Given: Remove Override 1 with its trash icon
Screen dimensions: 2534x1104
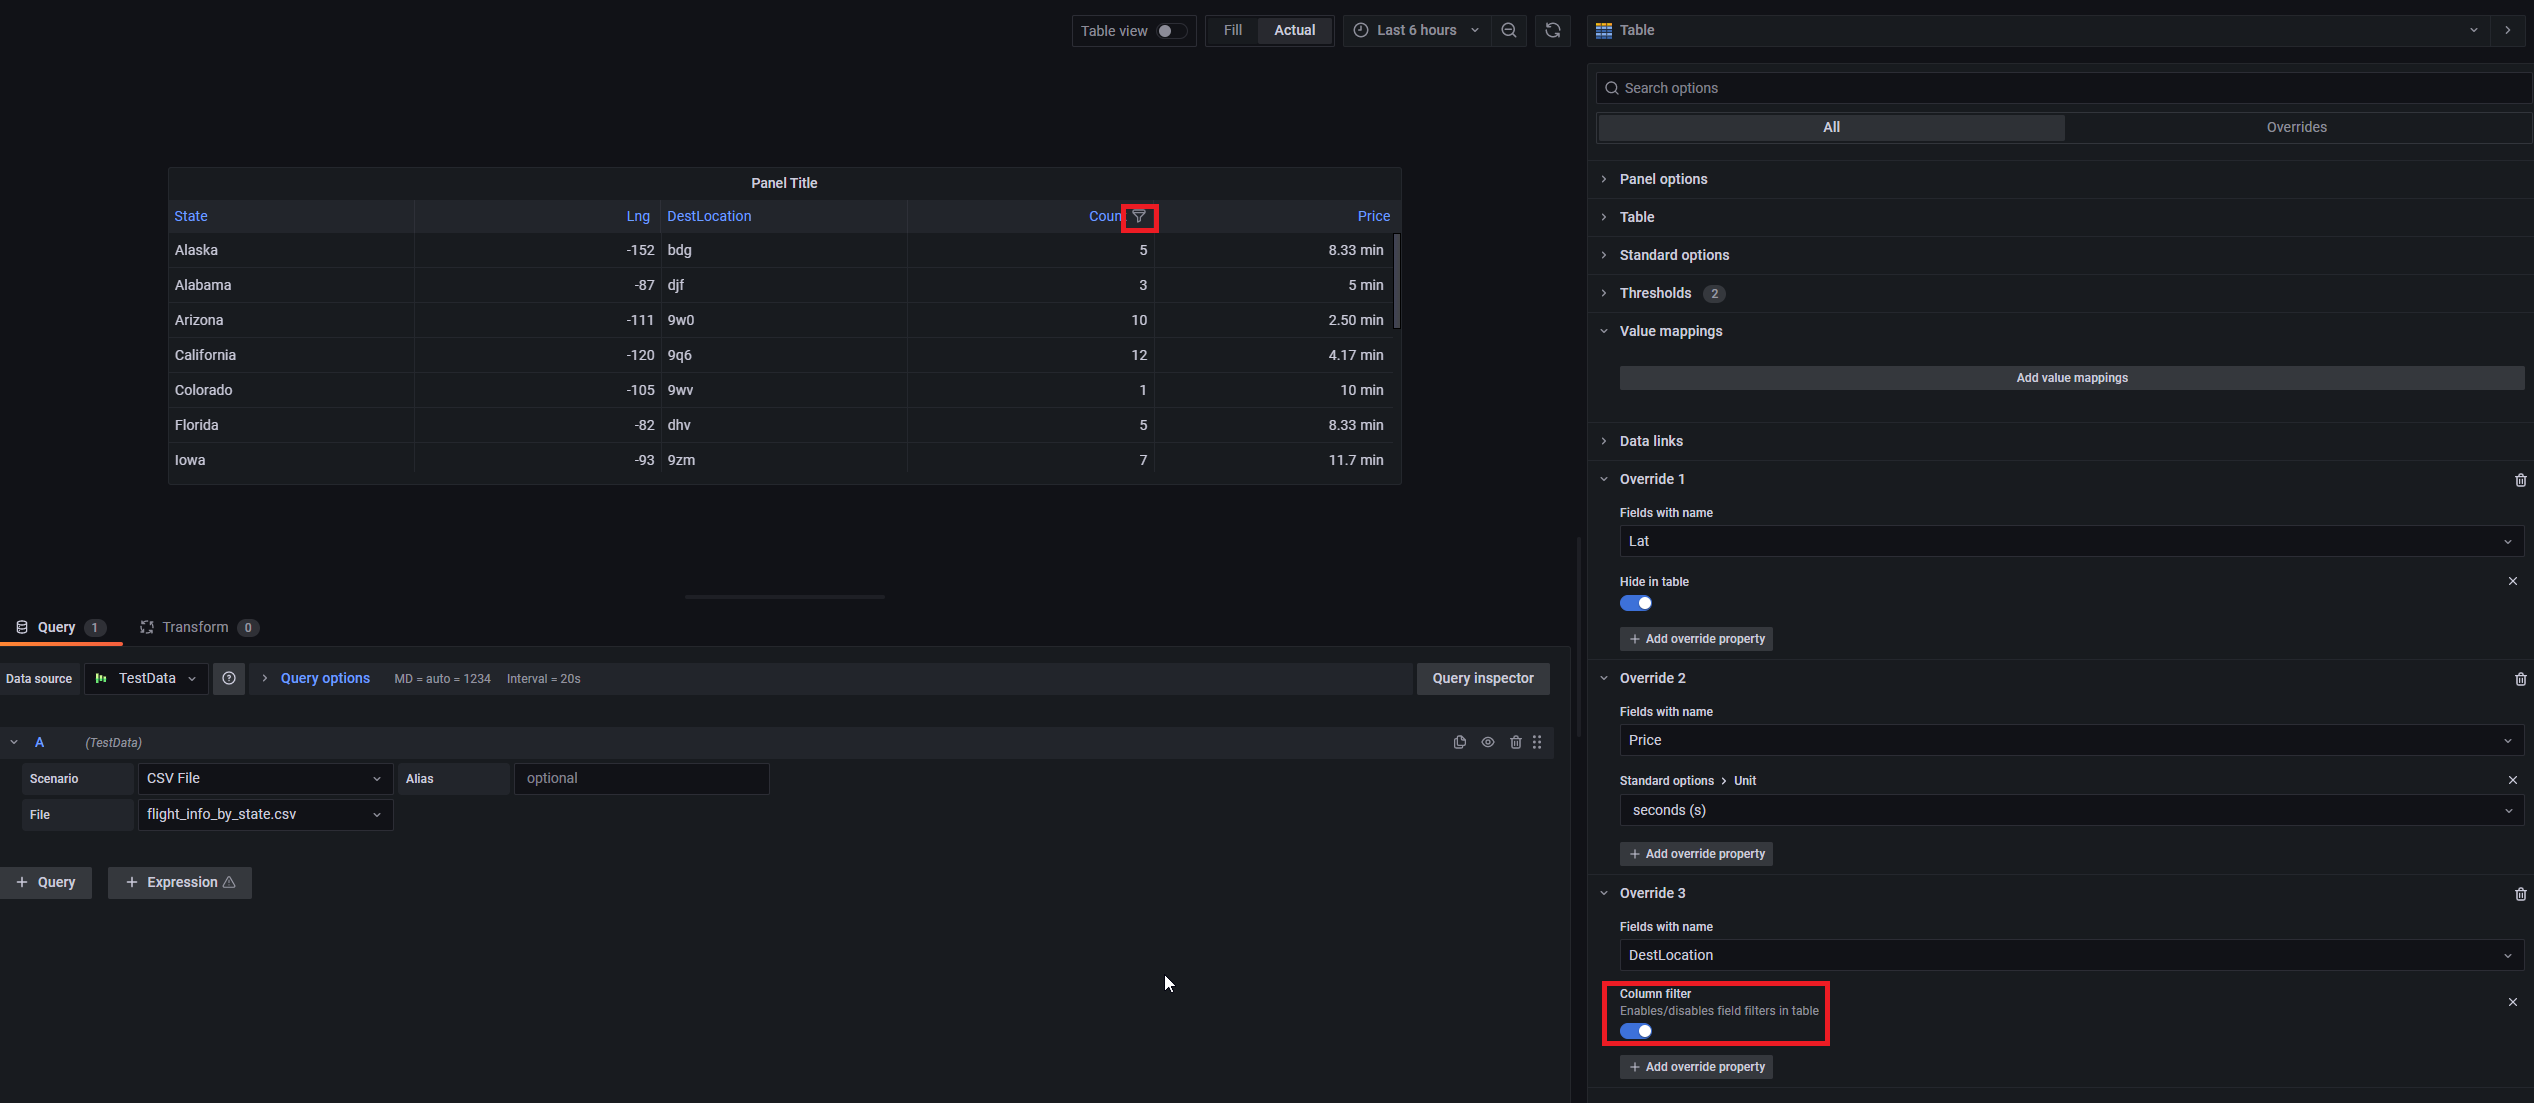Looking at the screenshot, I should point(2520,480).
